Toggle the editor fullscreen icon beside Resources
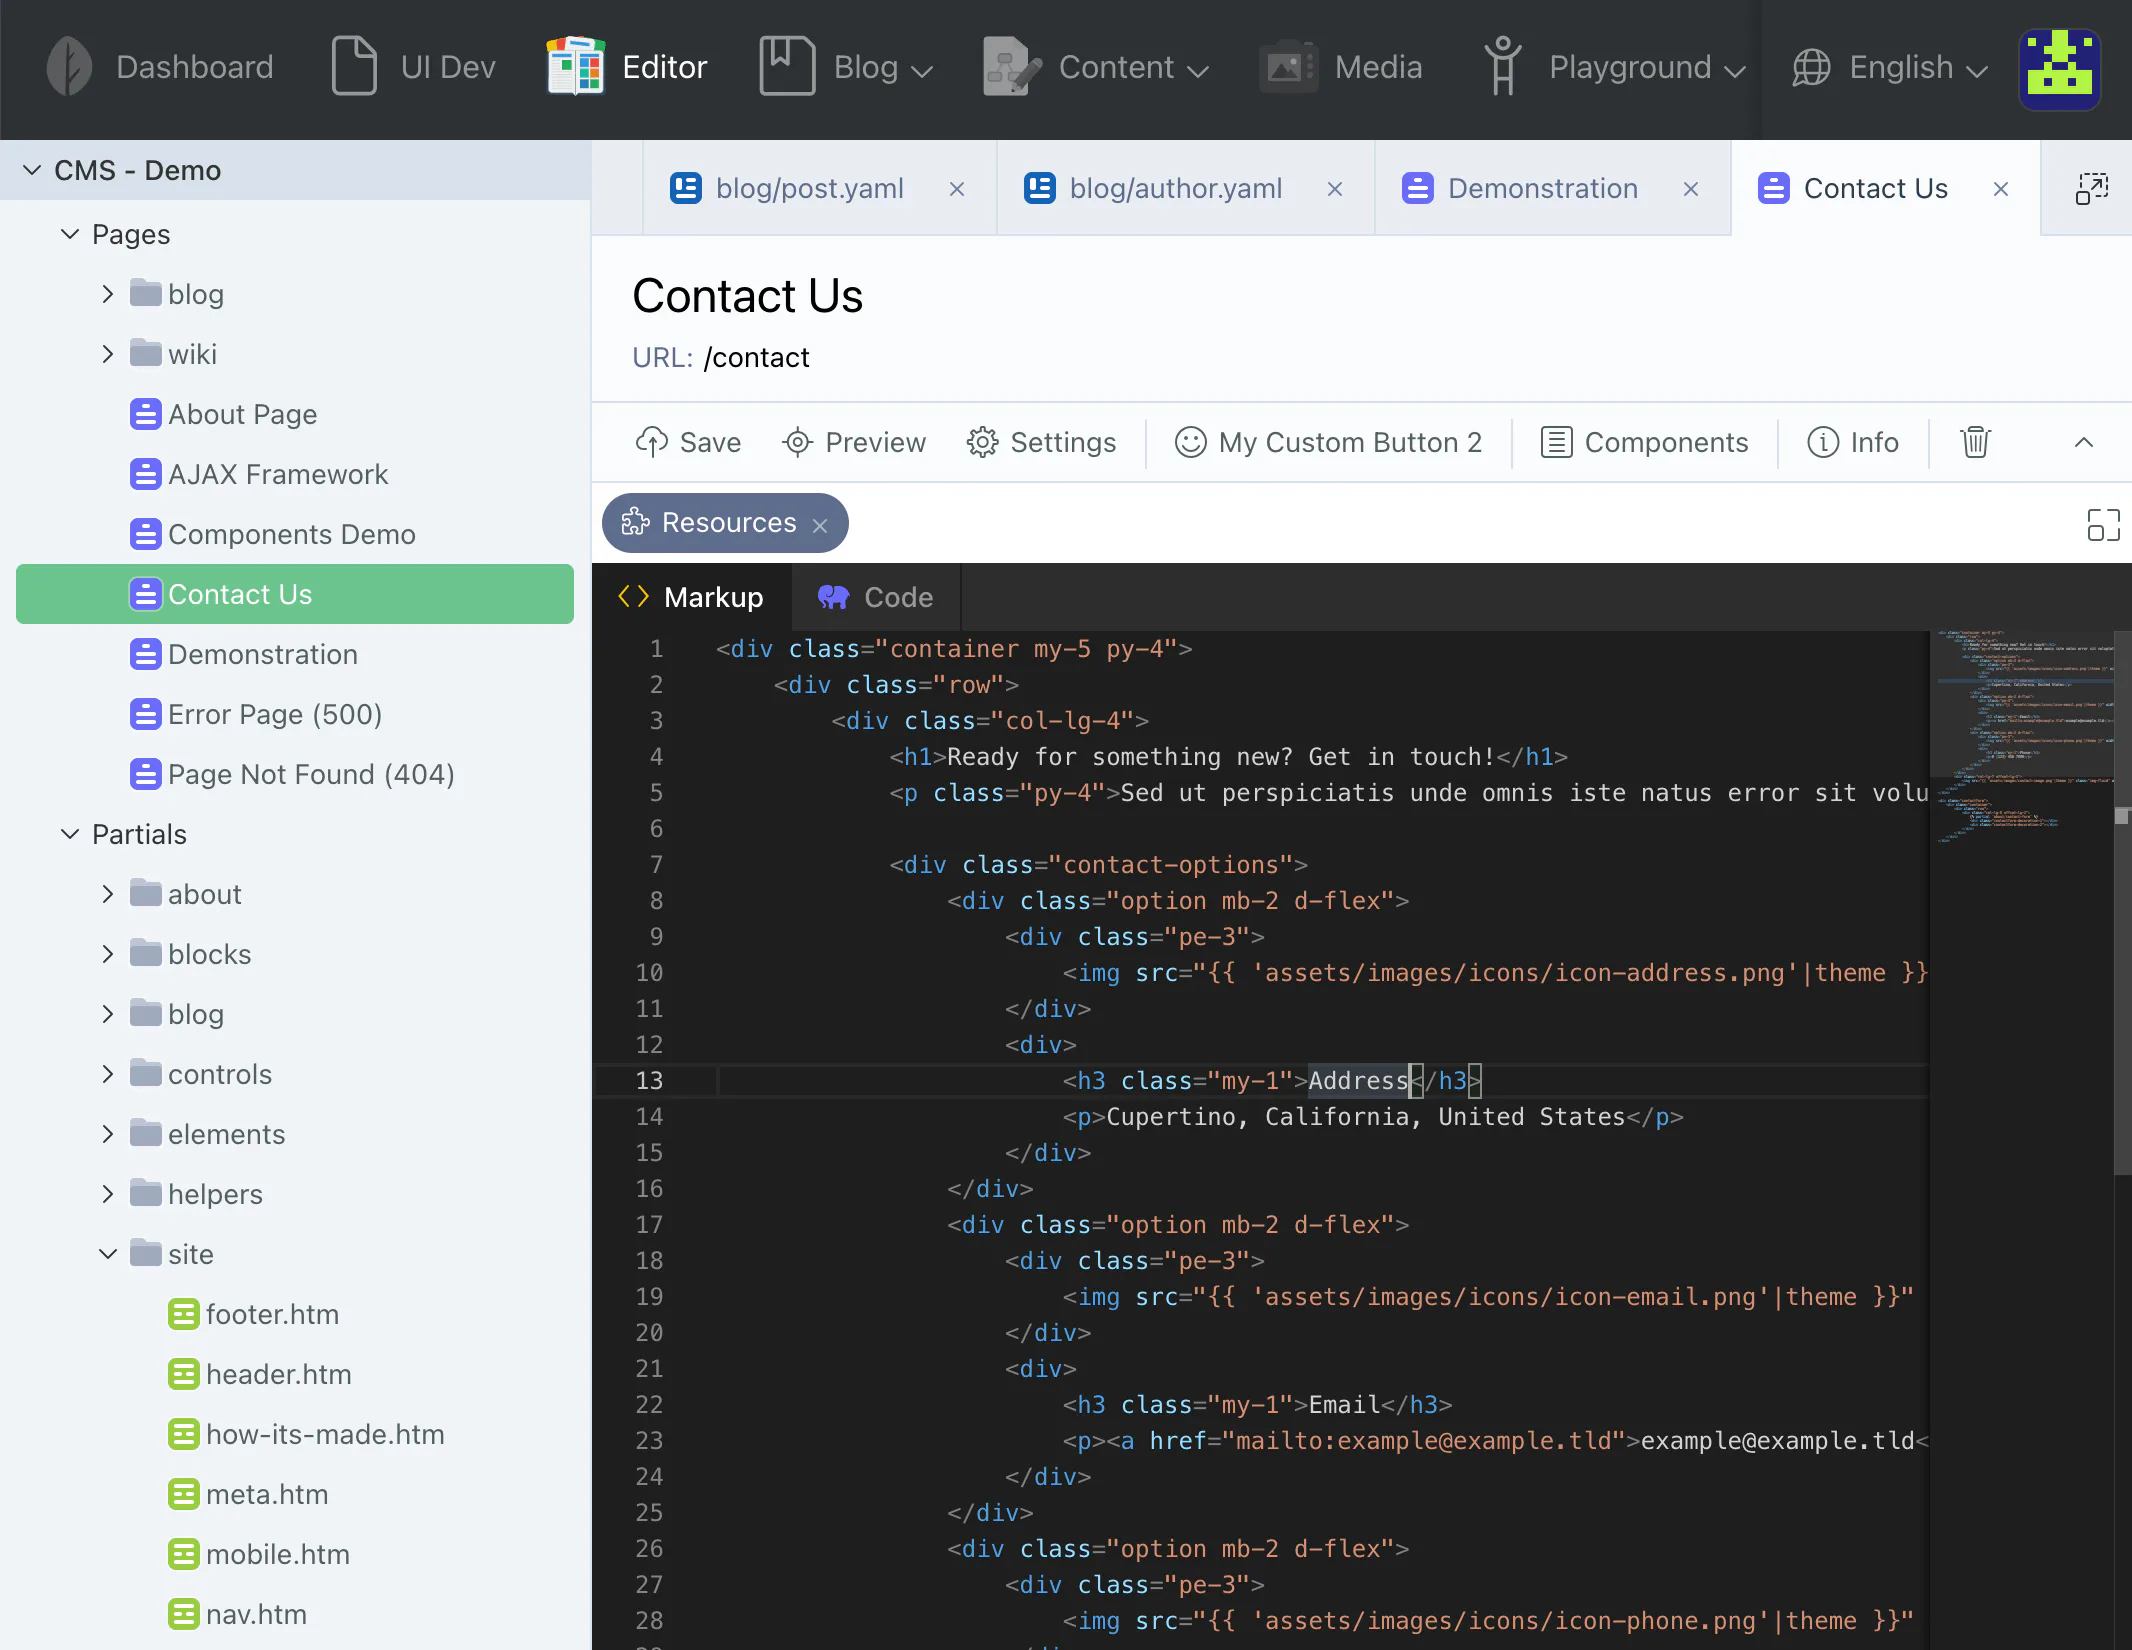This screenshot has height=1650, width=2132. pos(2103,525)
